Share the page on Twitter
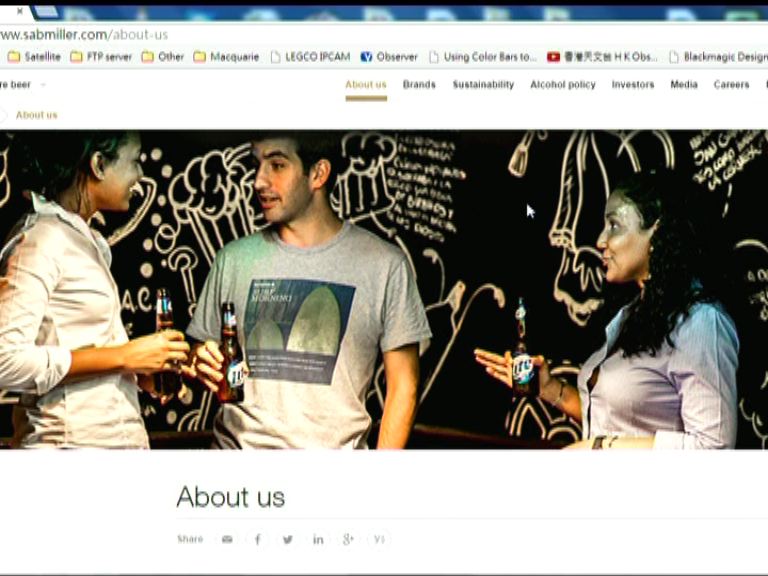 (288, 540)
